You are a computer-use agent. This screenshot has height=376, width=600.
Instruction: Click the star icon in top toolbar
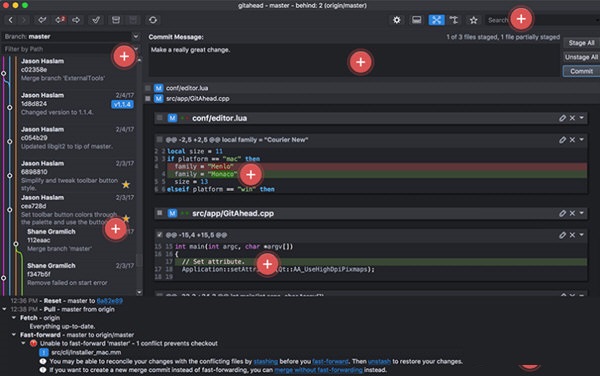(x=473, y=20)
